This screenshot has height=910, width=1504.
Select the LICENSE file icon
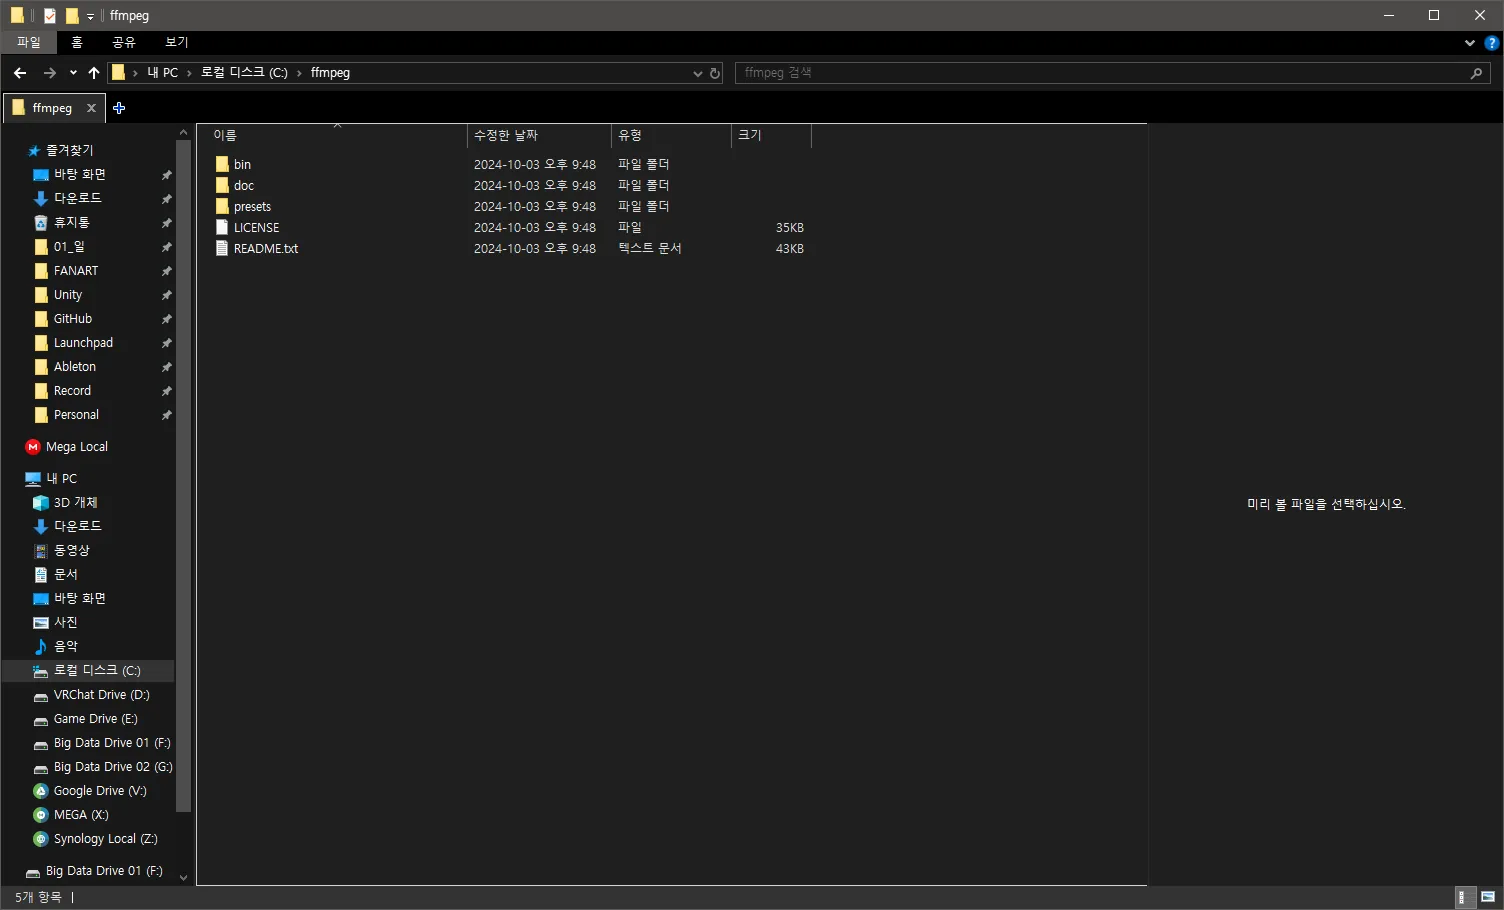pos(222,227)
